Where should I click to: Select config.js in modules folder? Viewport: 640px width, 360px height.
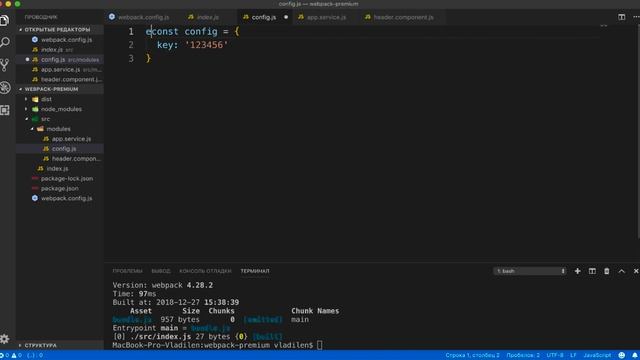tap(60, 149)
